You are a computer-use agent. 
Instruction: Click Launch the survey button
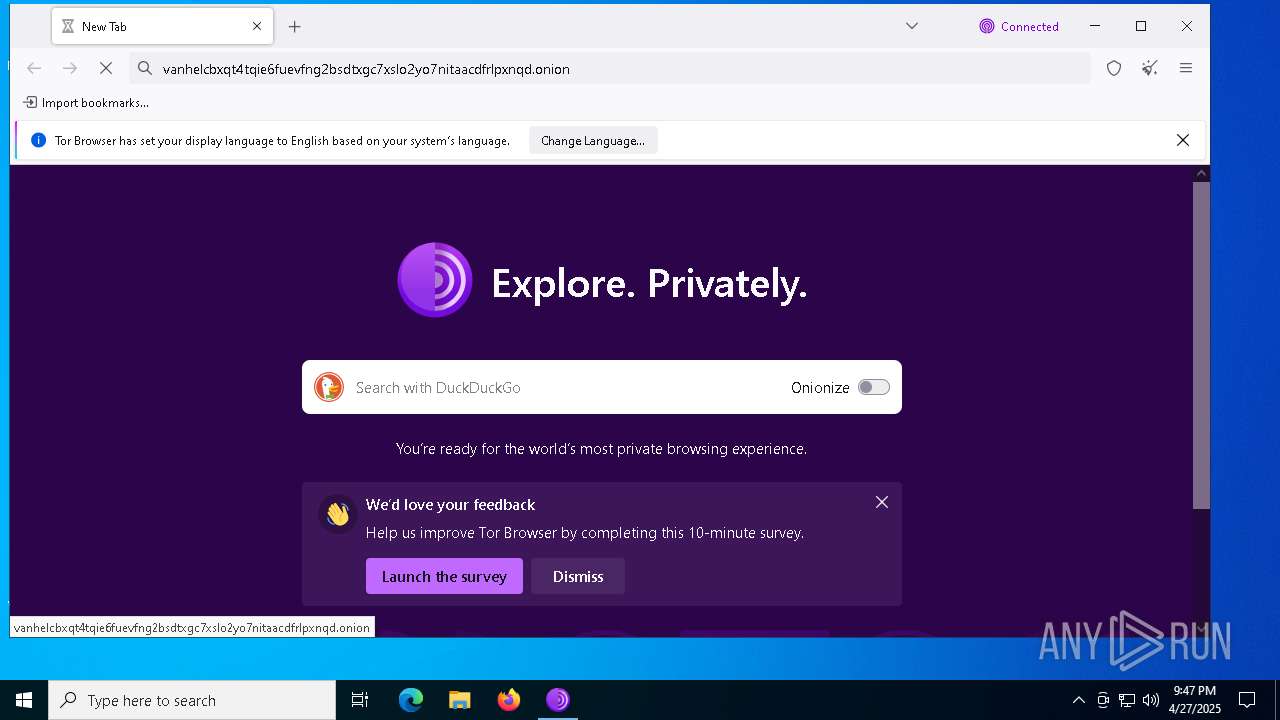point(444,576)
